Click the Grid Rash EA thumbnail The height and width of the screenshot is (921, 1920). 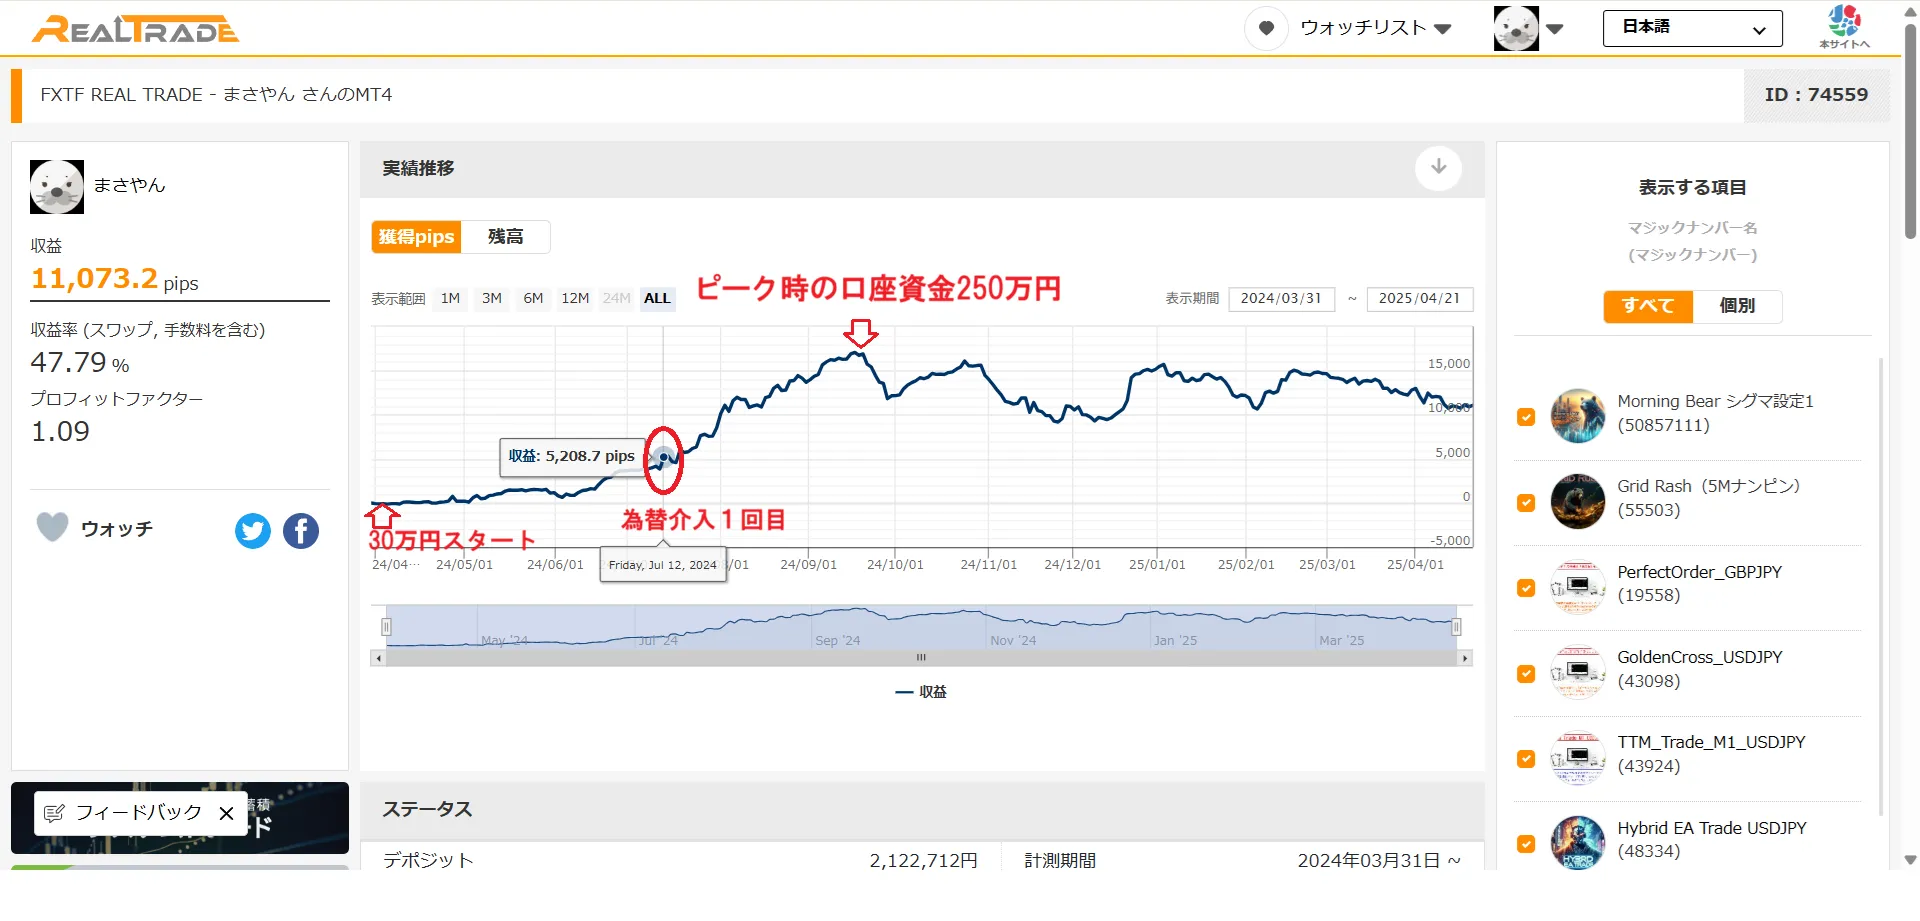pos(1577,501)
